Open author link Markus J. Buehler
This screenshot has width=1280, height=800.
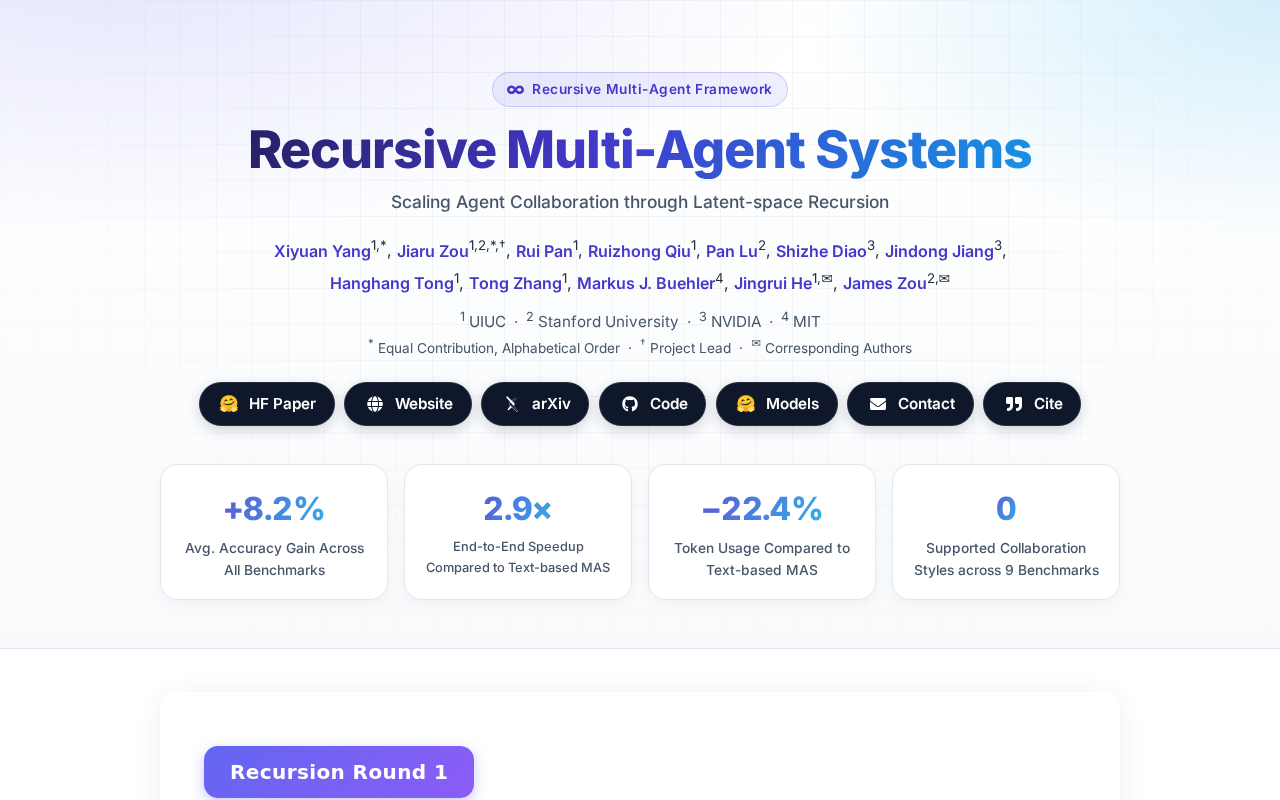tap(646, 284)
